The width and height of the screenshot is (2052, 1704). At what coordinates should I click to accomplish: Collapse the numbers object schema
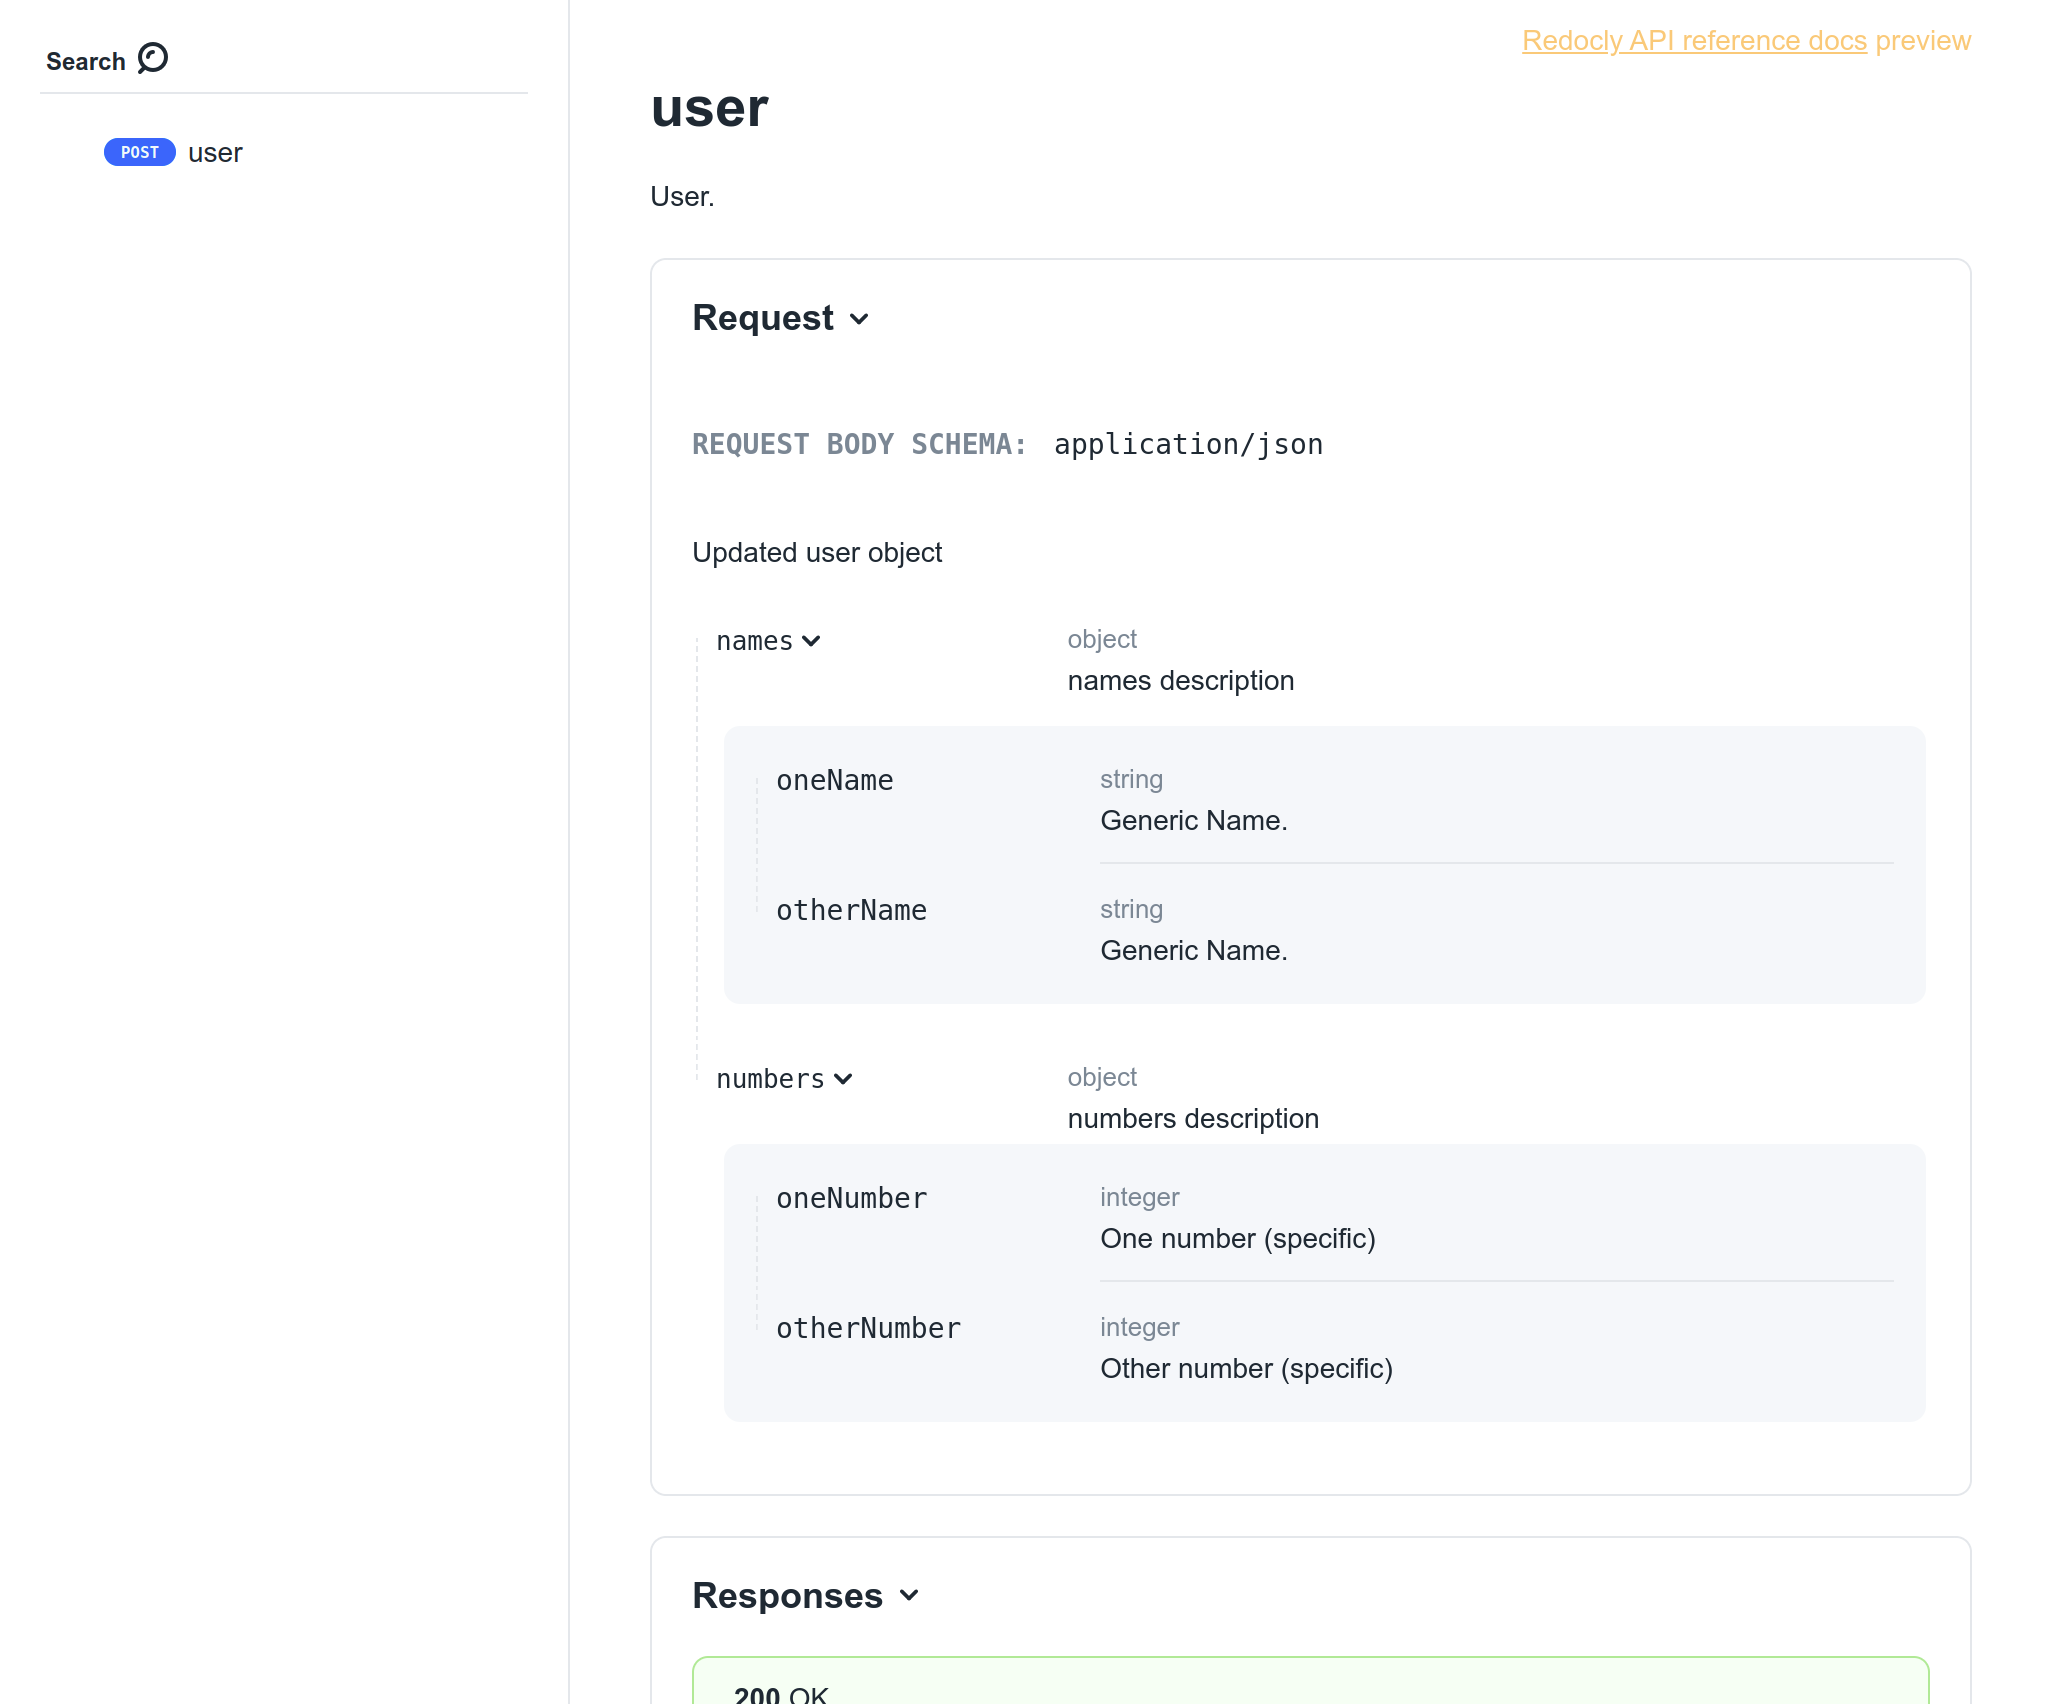click(784, 1078)
